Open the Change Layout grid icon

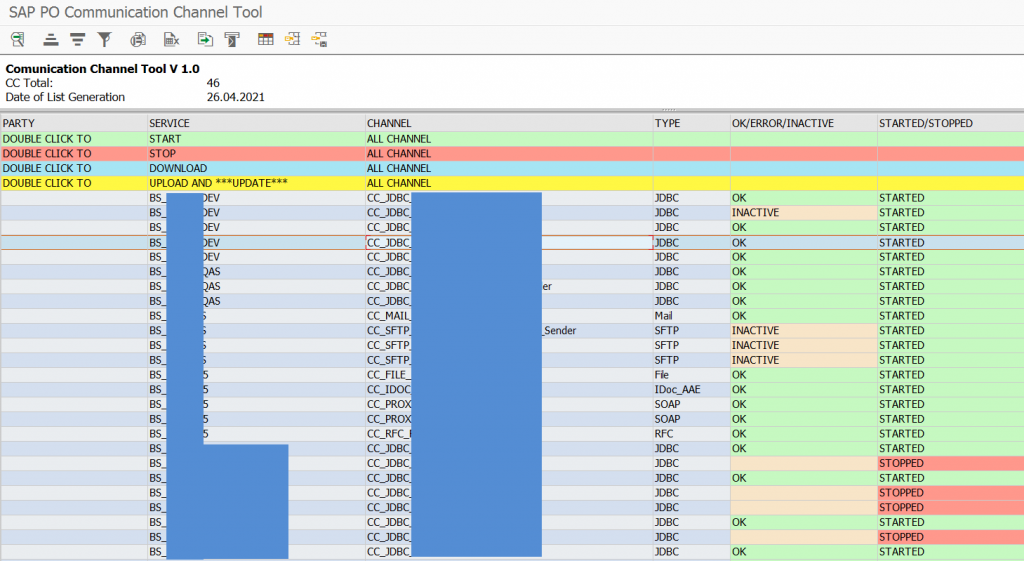[x=266, y=39]
